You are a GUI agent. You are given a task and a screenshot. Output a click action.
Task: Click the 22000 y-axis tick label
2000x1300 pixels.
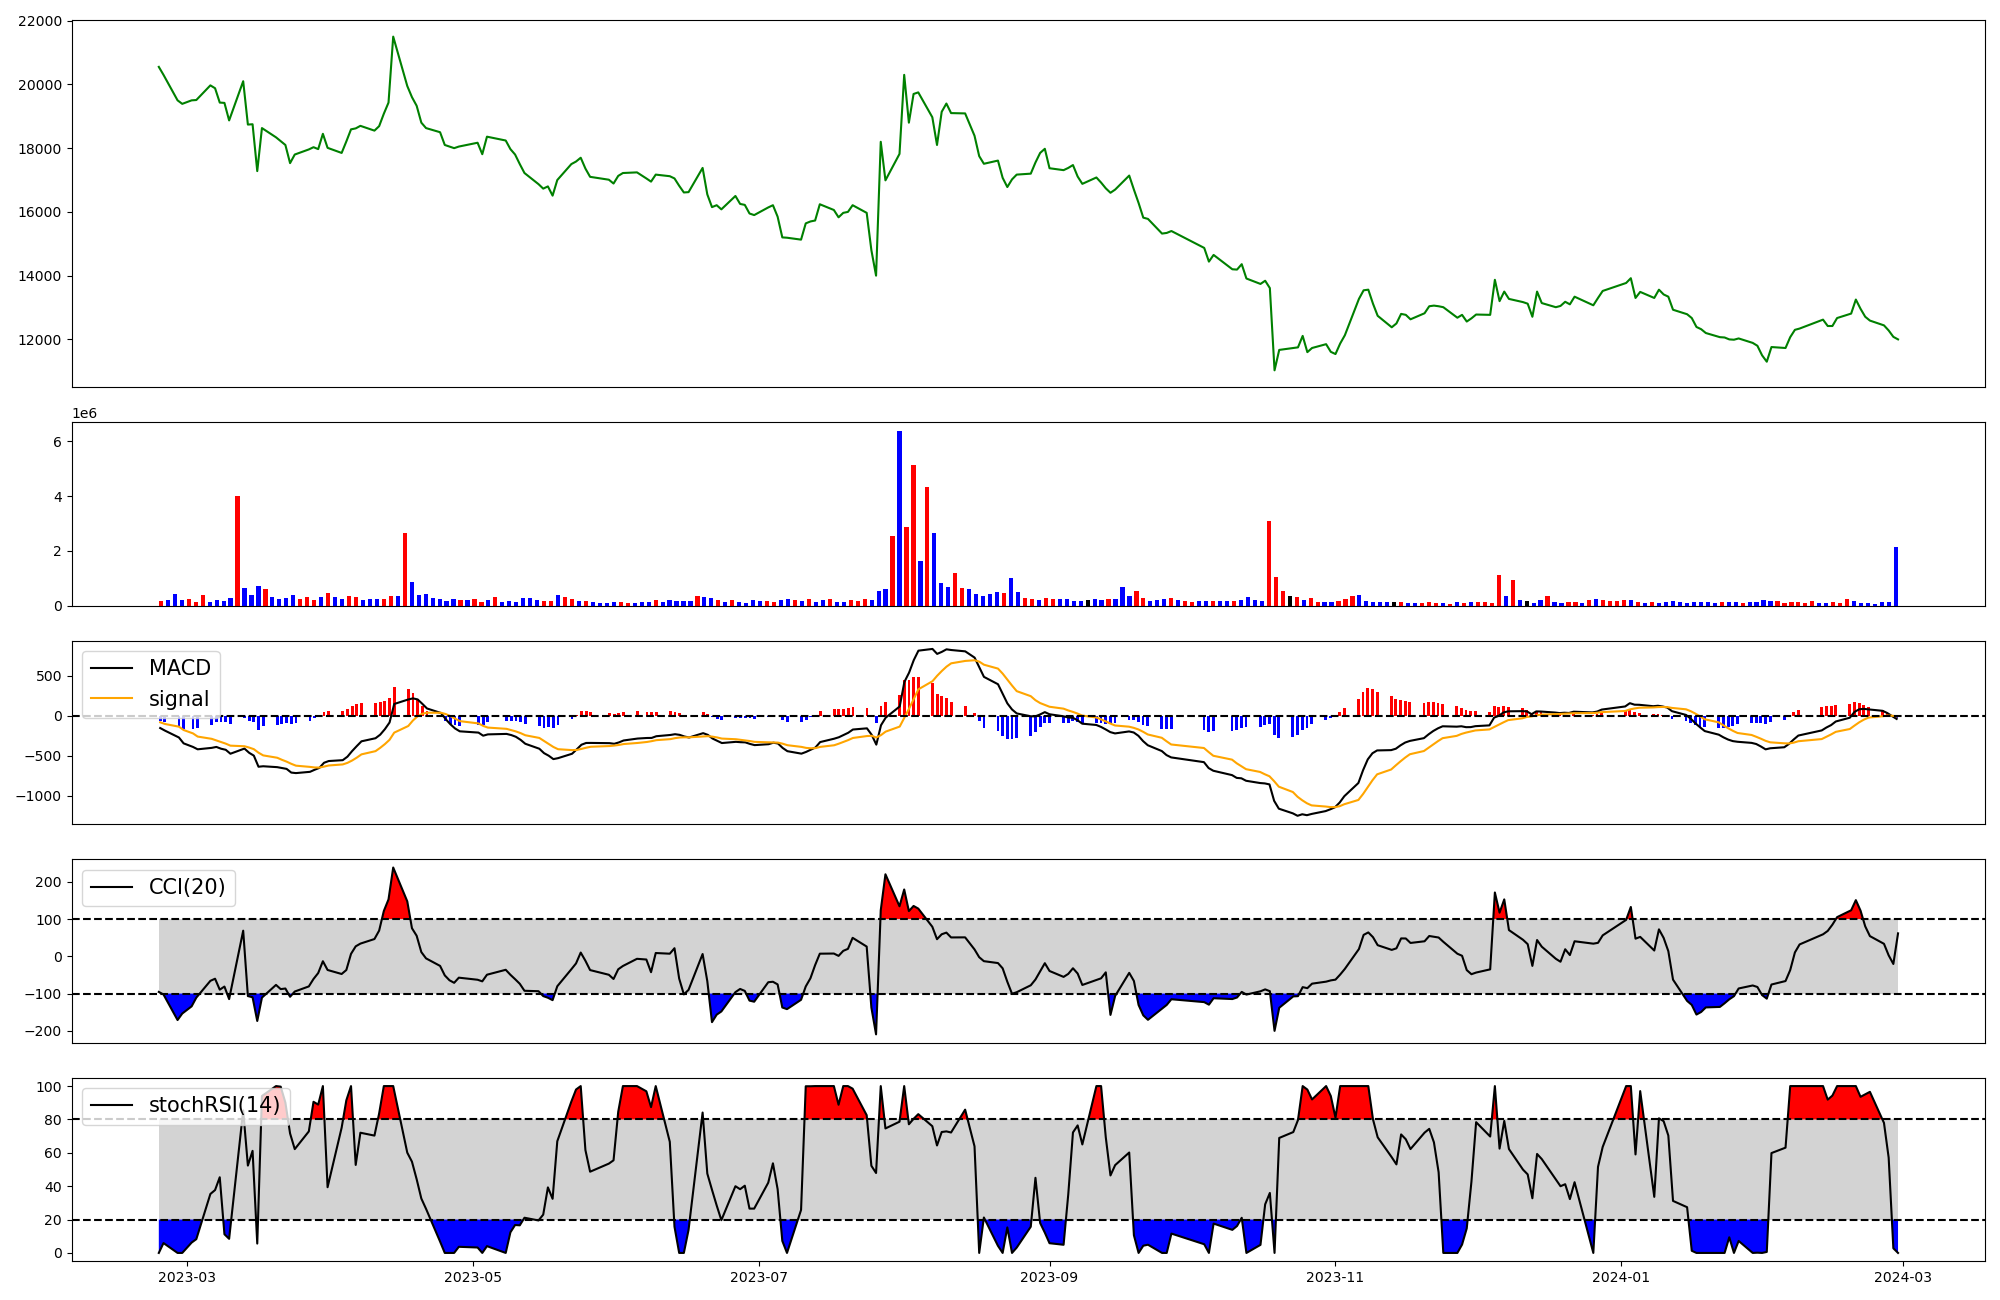(40, 21)
